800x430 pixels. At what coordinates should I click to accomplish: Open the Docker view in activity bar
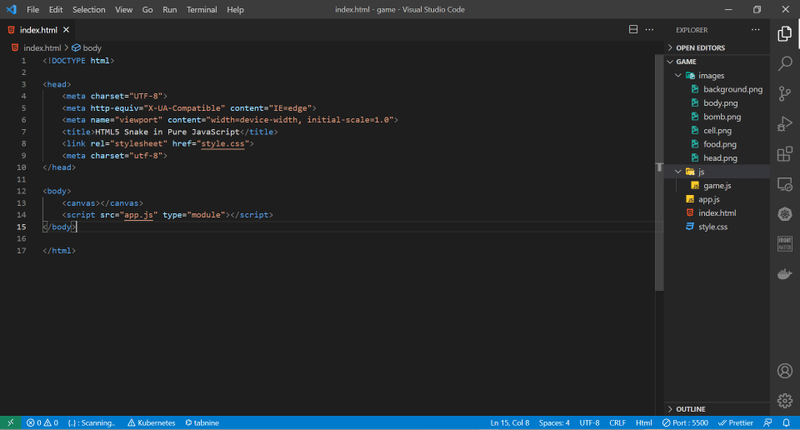(785, 274)
